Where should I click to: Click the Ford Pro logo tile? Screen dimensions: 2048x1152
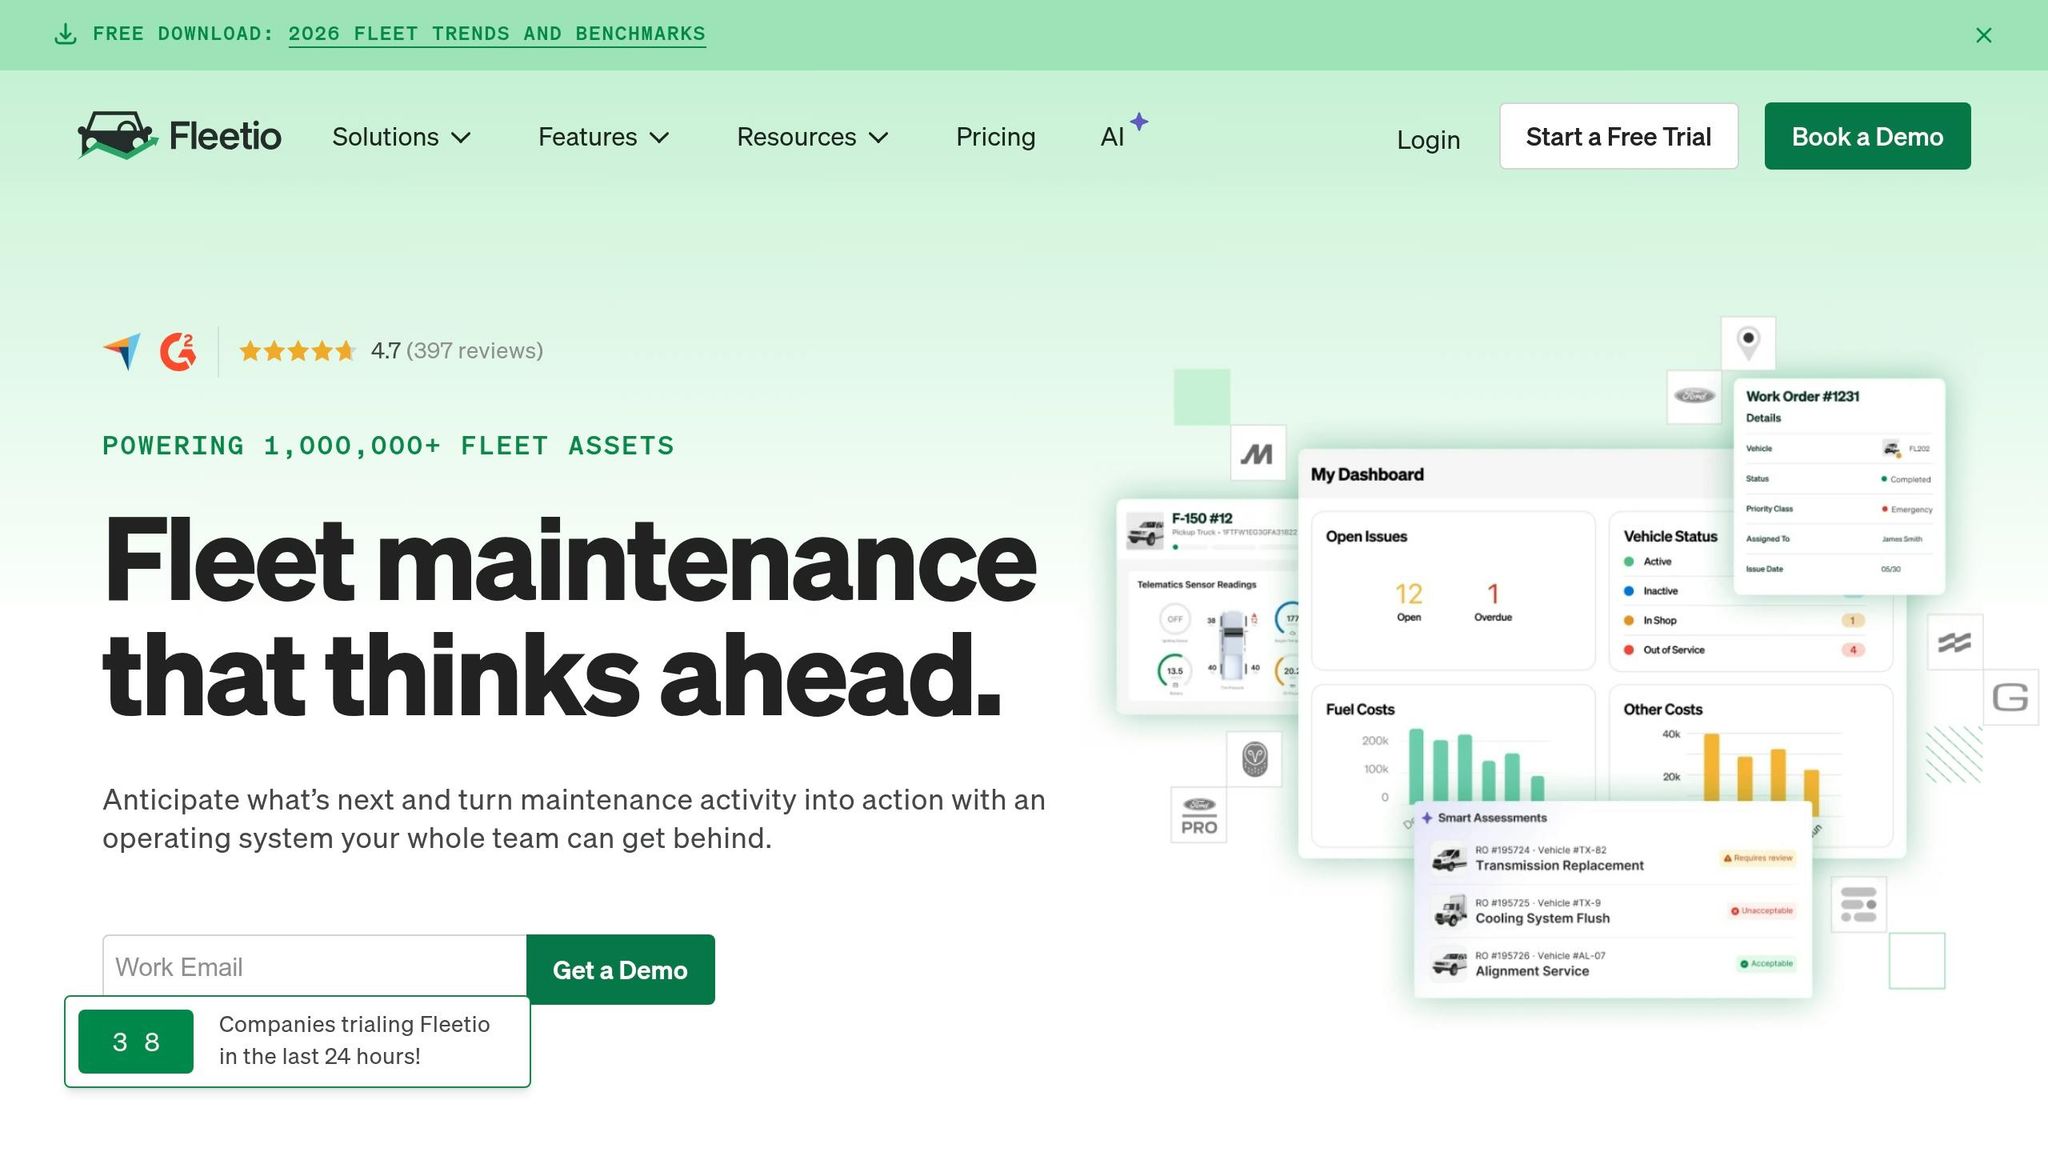click(1199, 815)
